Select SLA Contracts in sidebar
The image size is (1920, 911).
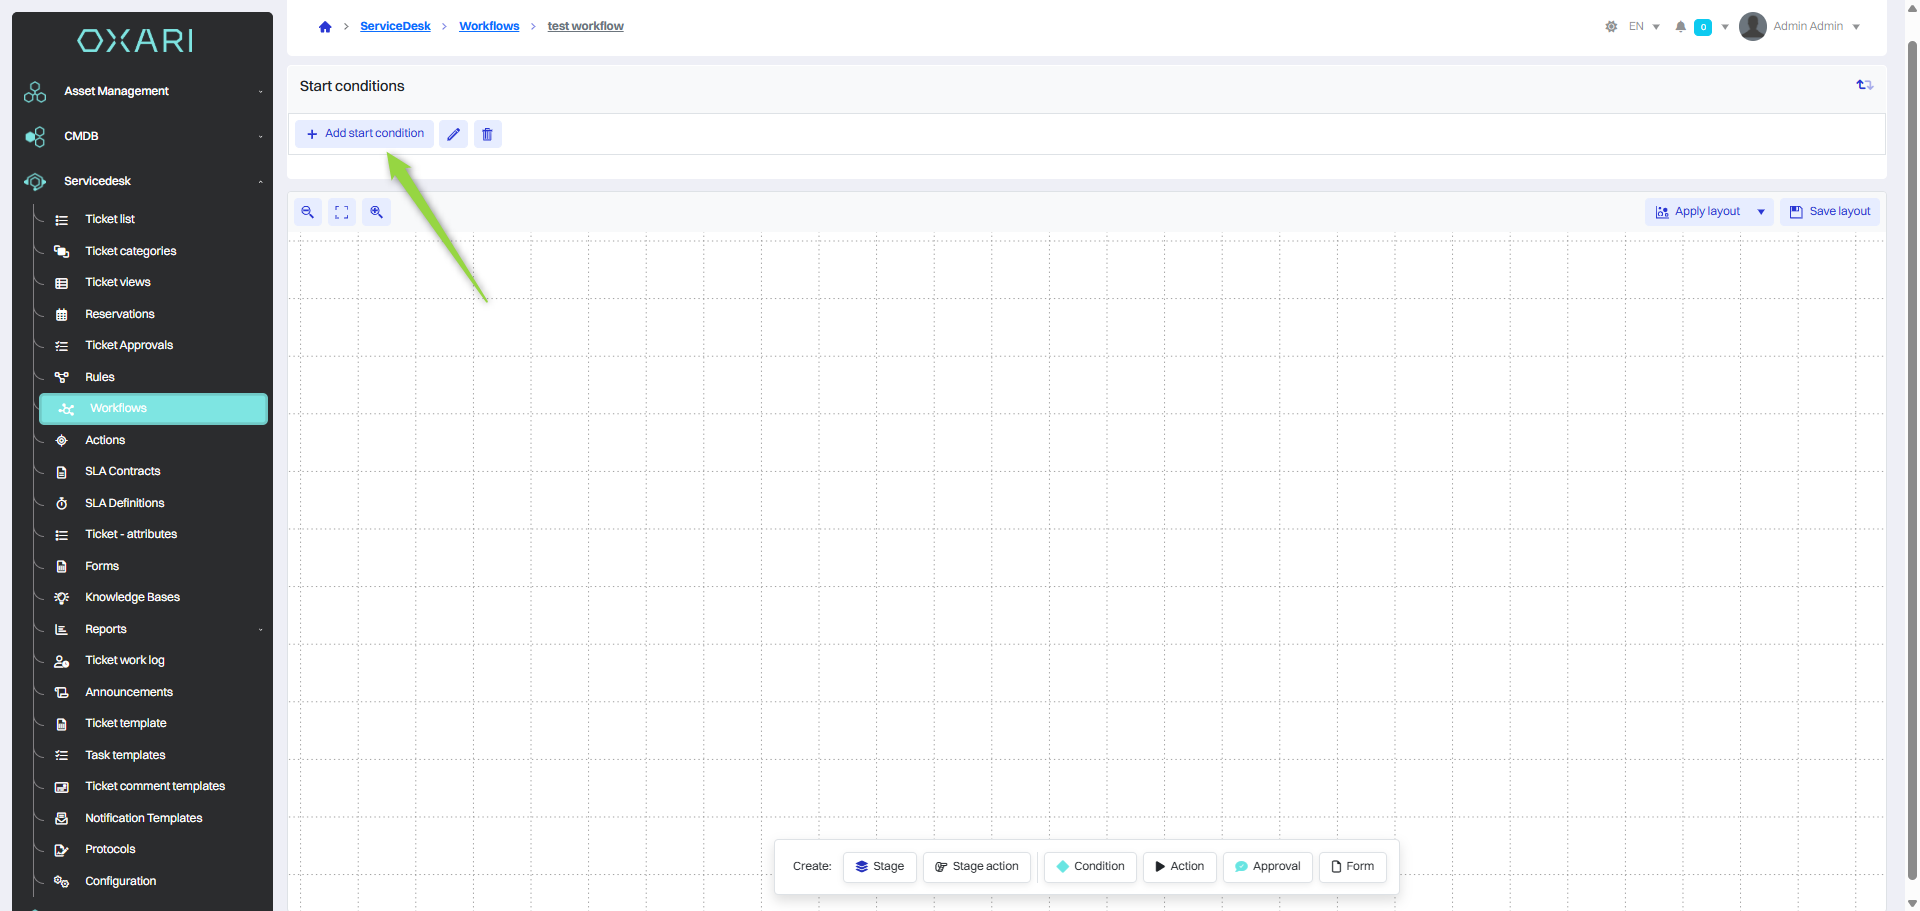coord(122,471)
